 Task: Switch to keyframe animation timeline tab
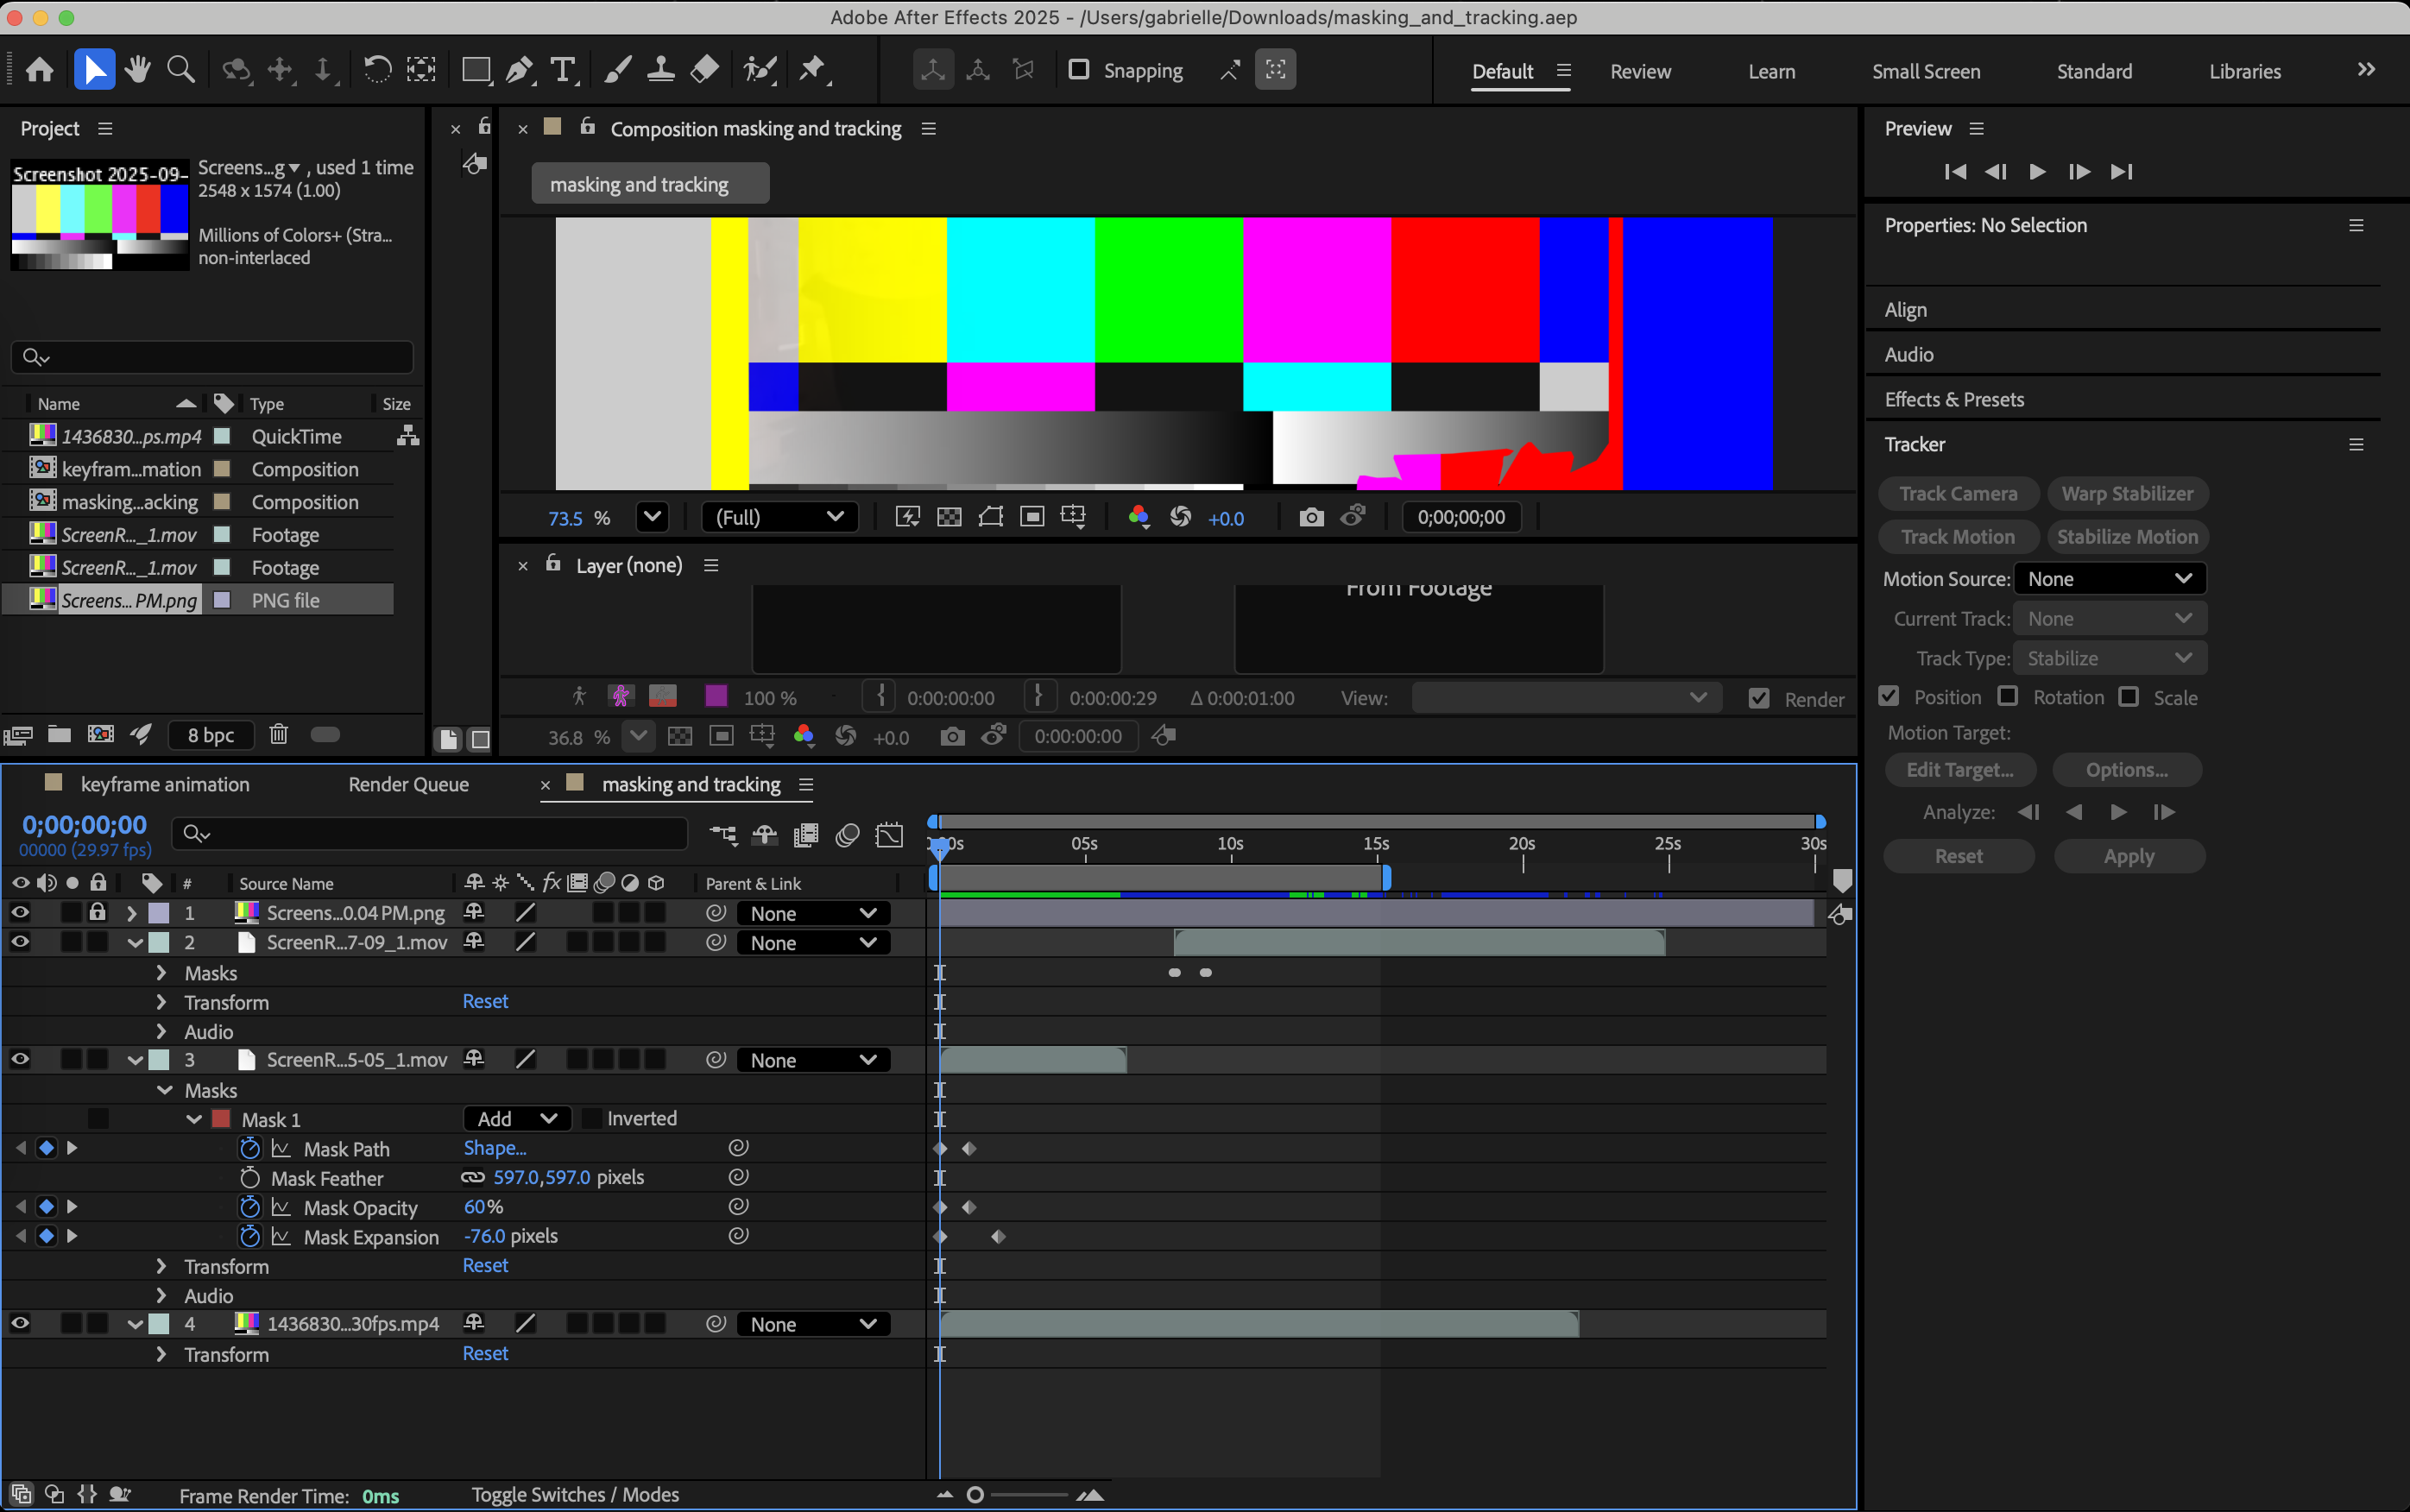[165, 784]
